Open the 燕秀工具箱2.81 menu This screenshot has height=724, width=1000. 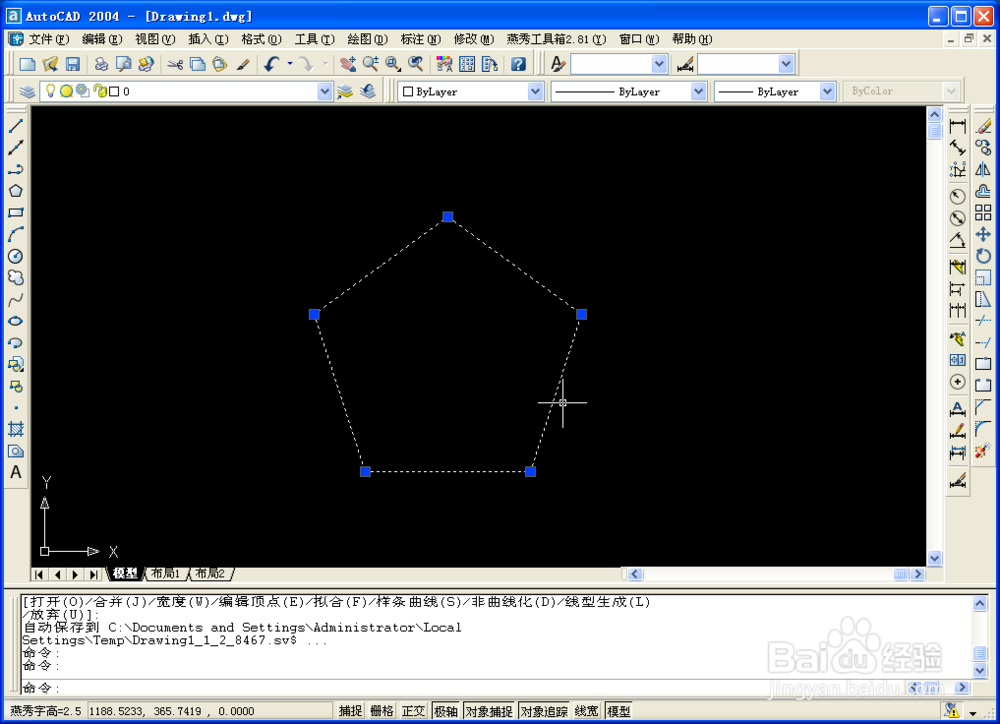click(556, 39)
